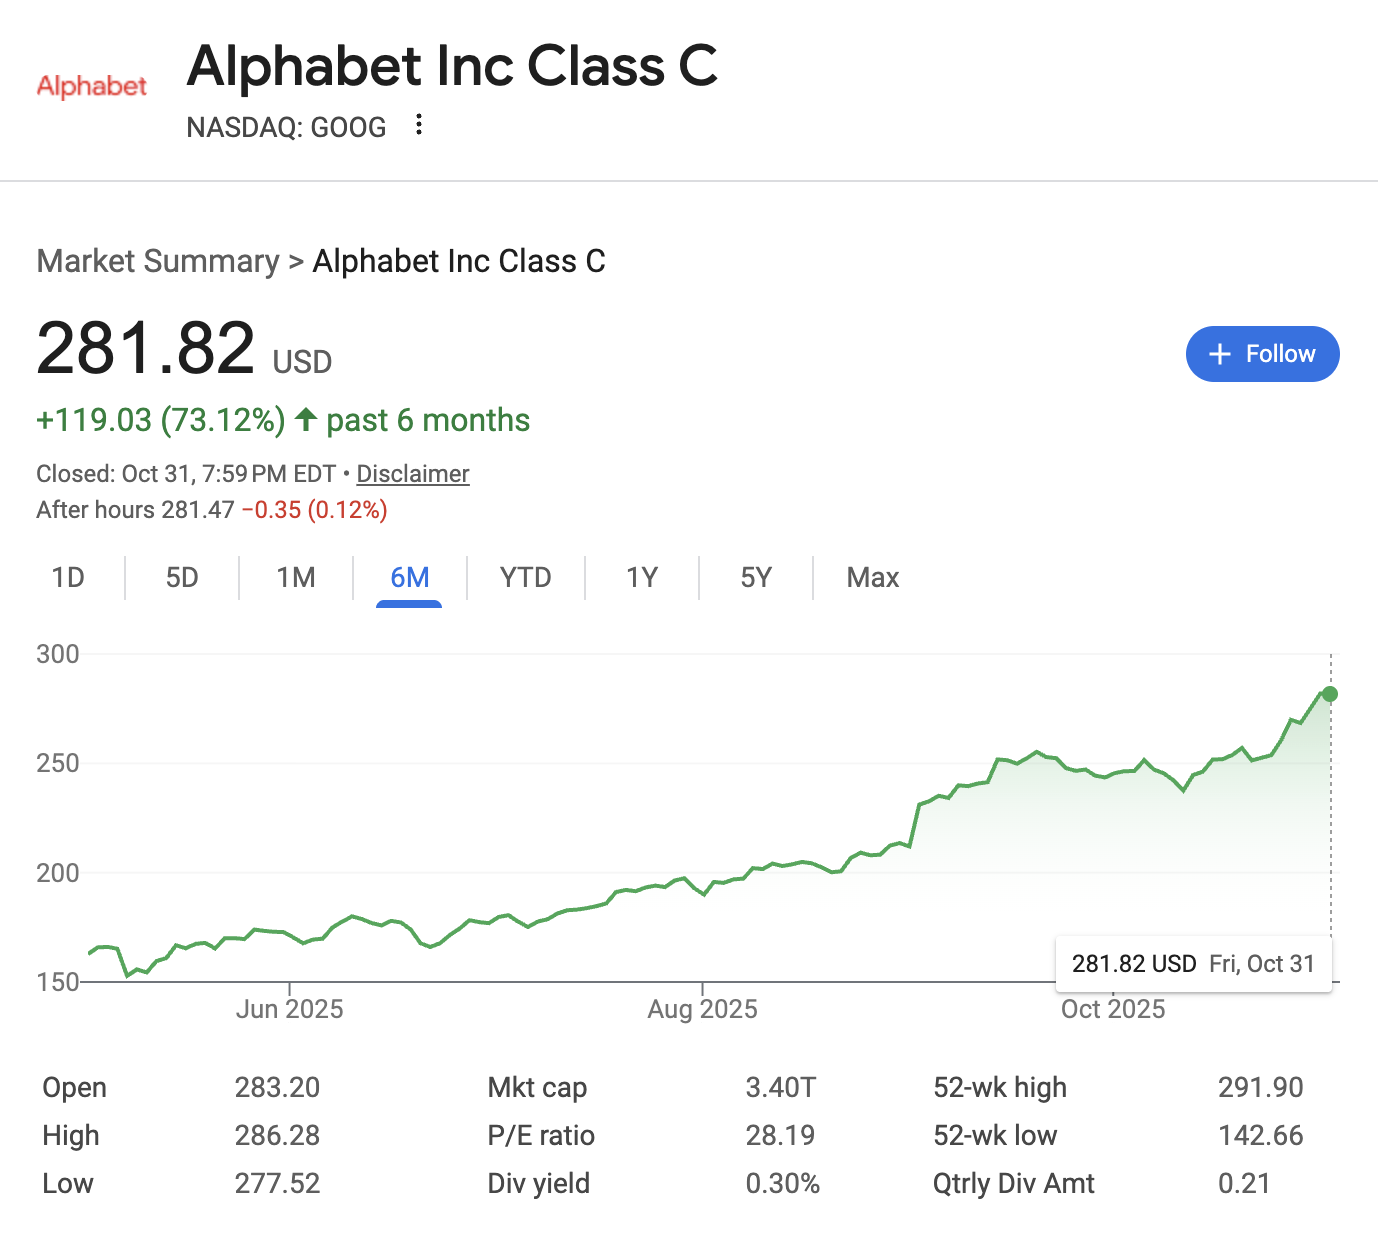Click the green up arrow indicator

[x=306, y=419]
